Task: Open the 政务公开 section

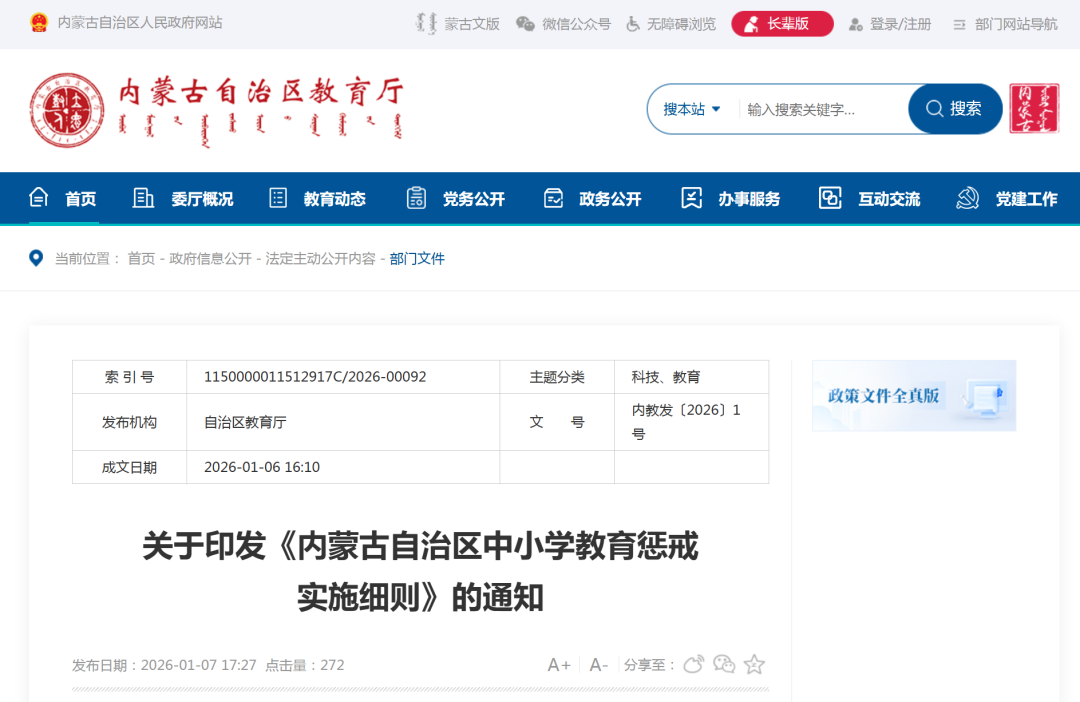Action: tap(609, 198)
